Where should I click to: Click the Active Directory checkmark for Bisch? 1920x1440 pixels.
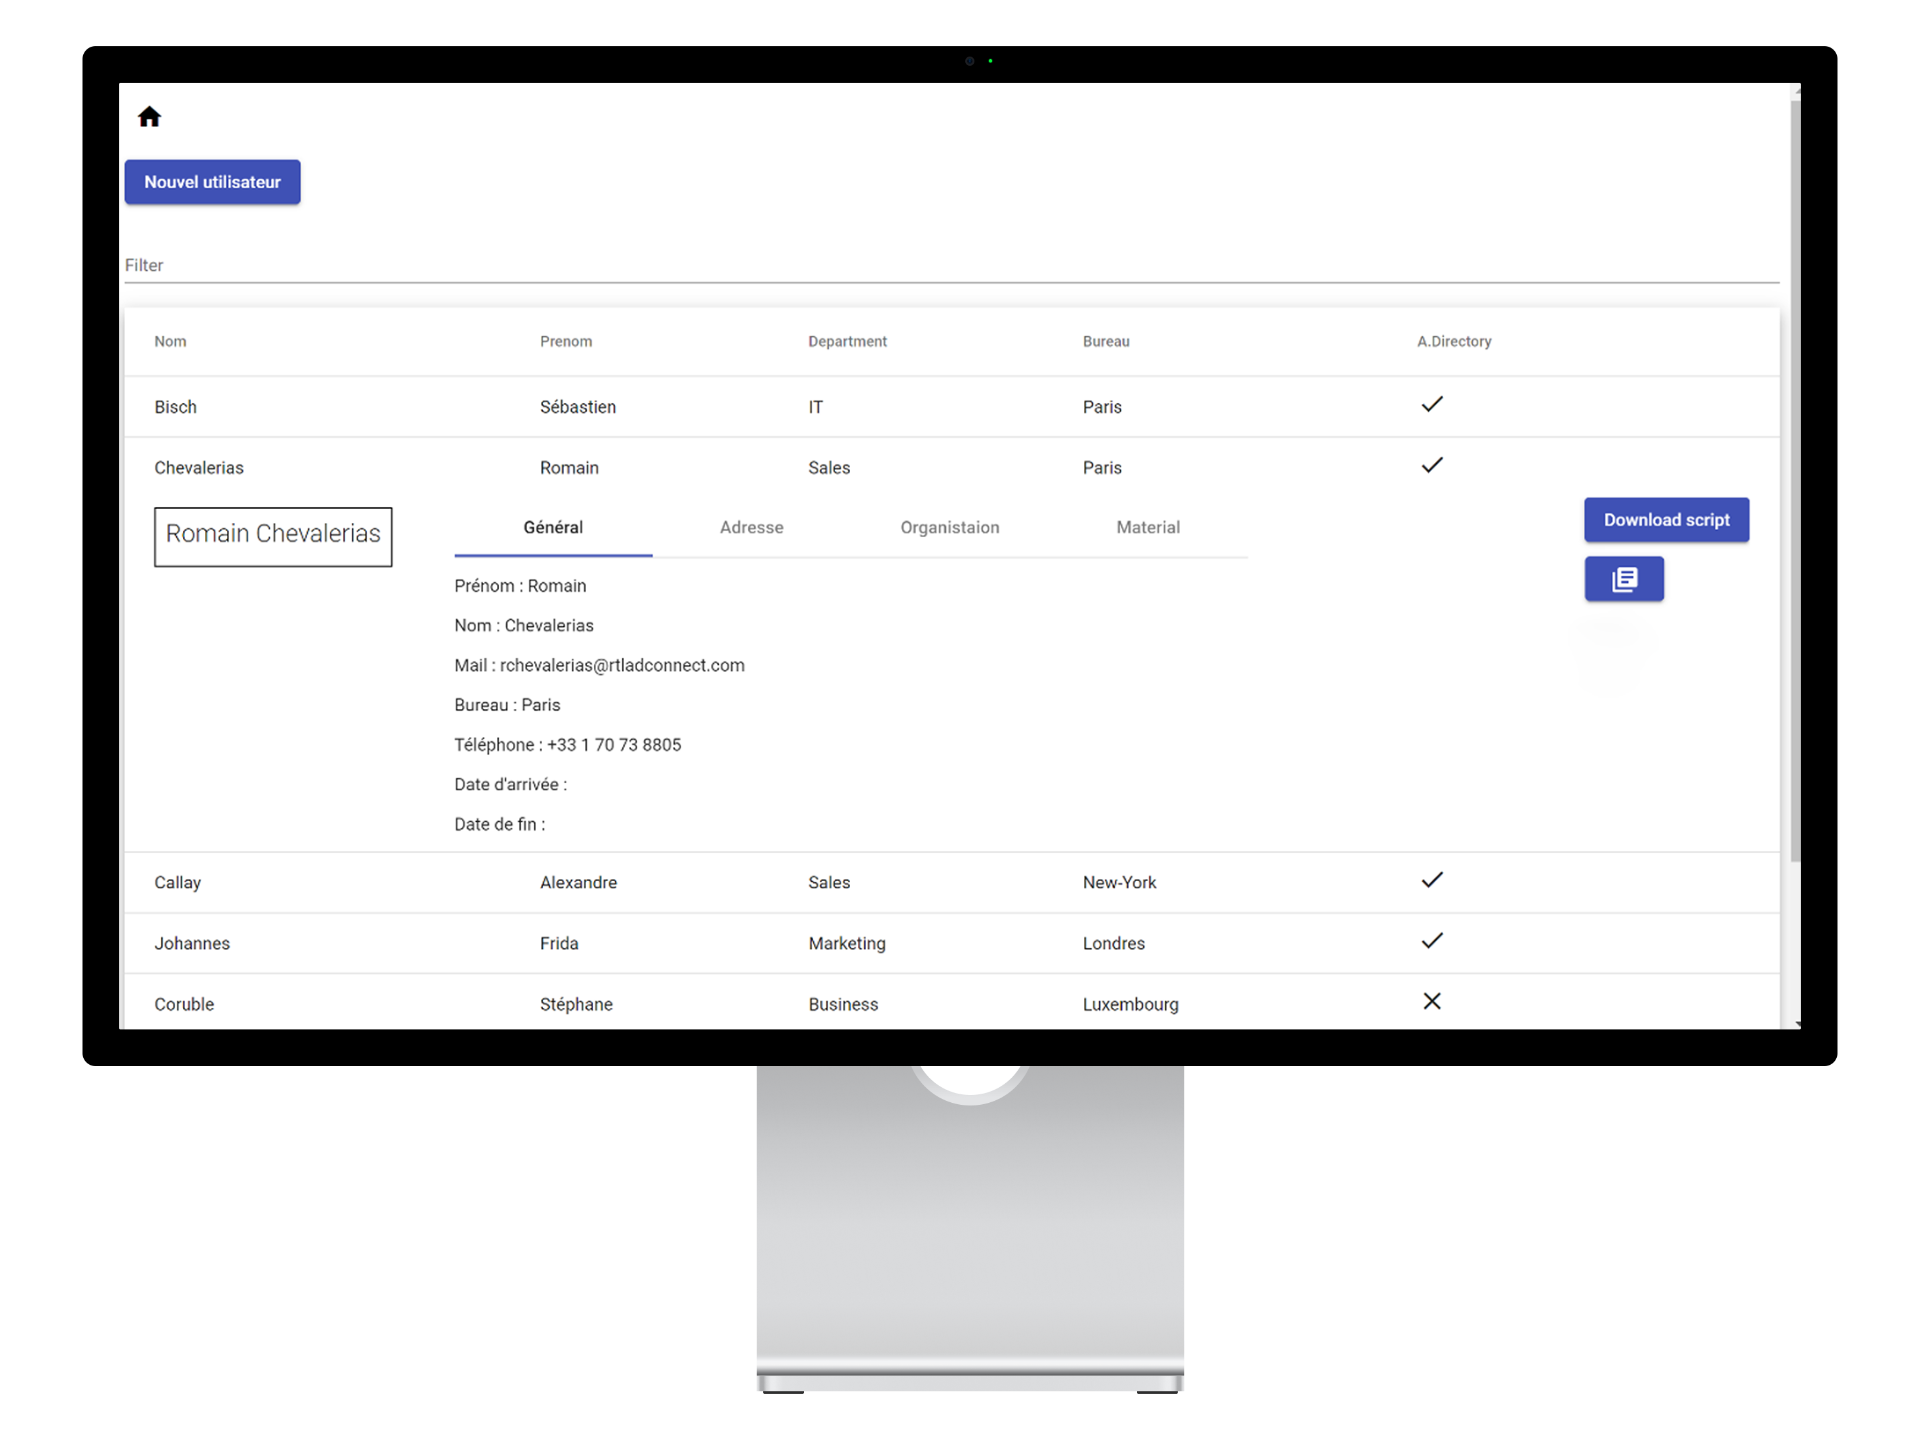1430,404
